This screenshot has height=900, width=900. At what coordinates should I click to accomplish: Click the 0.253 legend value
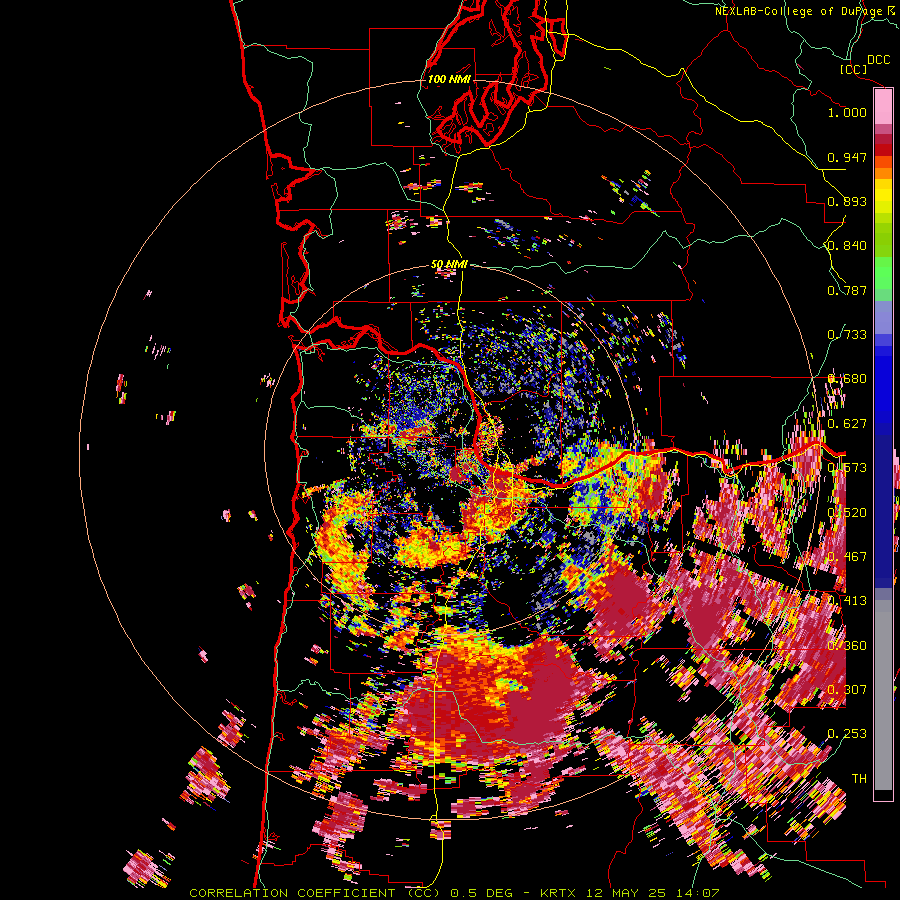click(847, 734)
